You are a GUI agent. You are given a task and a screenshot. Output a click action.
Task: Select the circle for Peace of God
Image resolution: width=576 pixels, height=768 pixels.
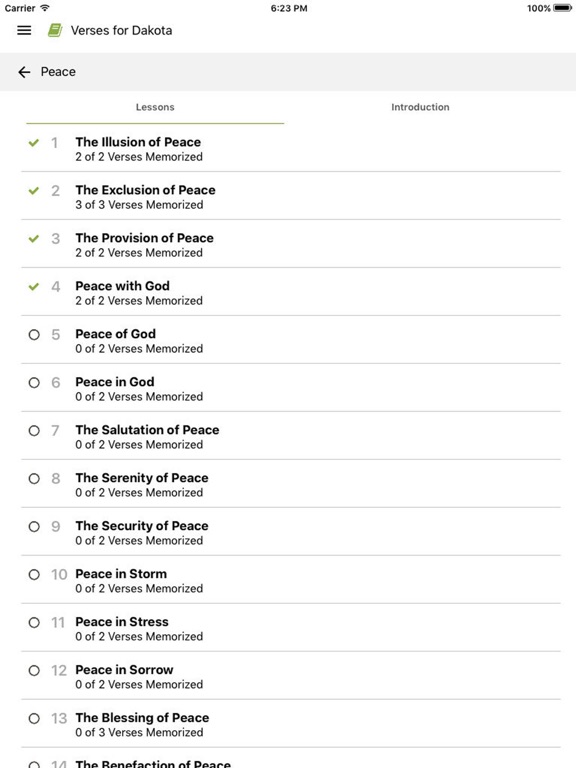click(34, 335)
